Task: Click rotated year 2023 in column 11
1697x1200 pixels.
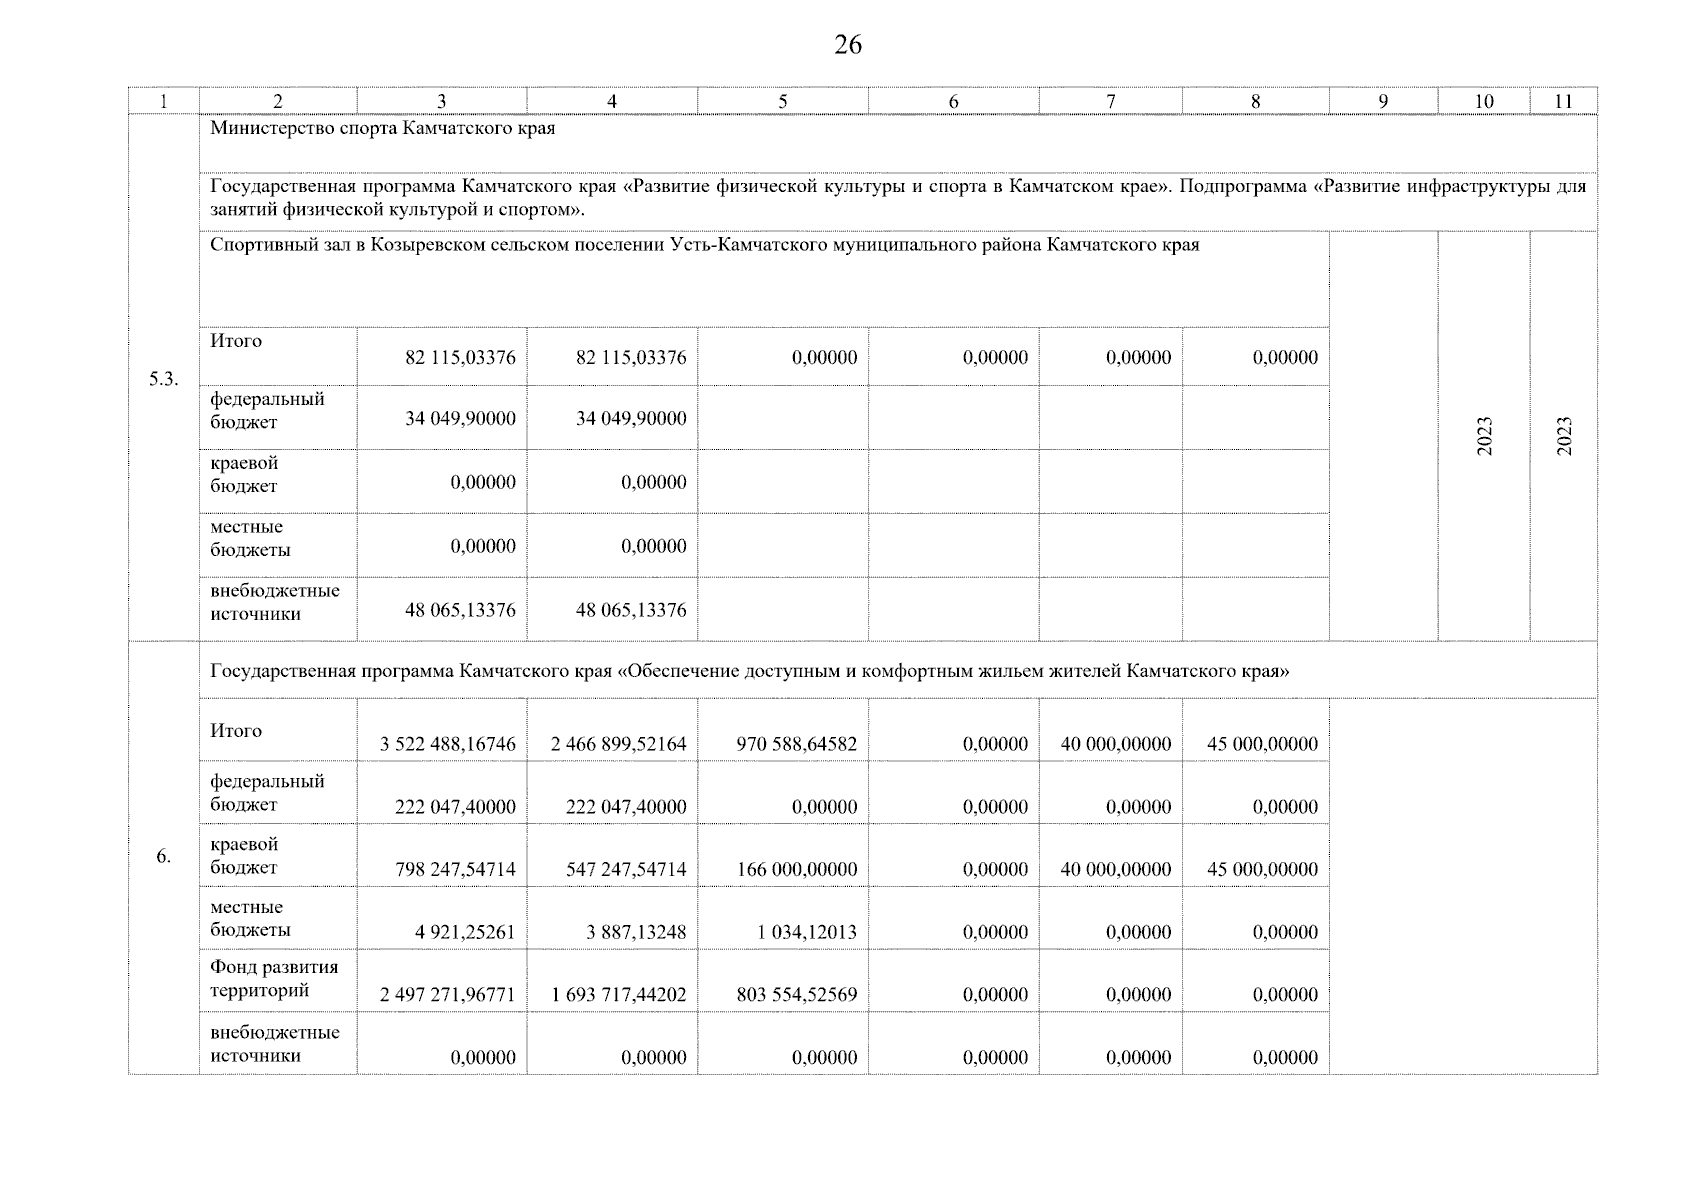Action: pyautogui.click(x=1565, y=436)
